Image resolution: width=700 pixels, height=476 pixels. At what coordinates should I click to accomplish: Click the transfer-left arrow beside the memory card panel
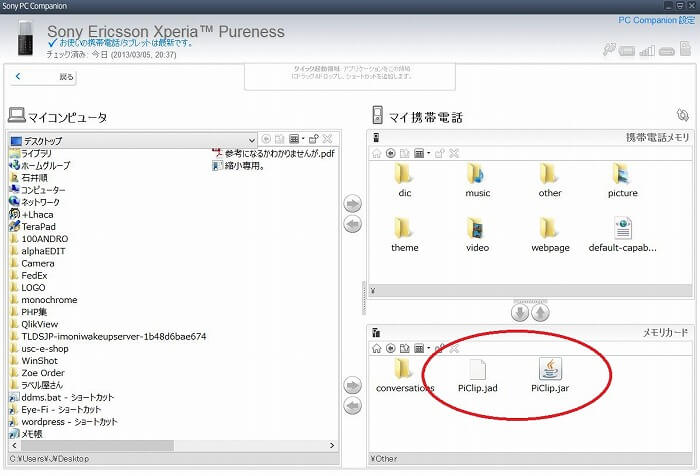coord(352,406)
